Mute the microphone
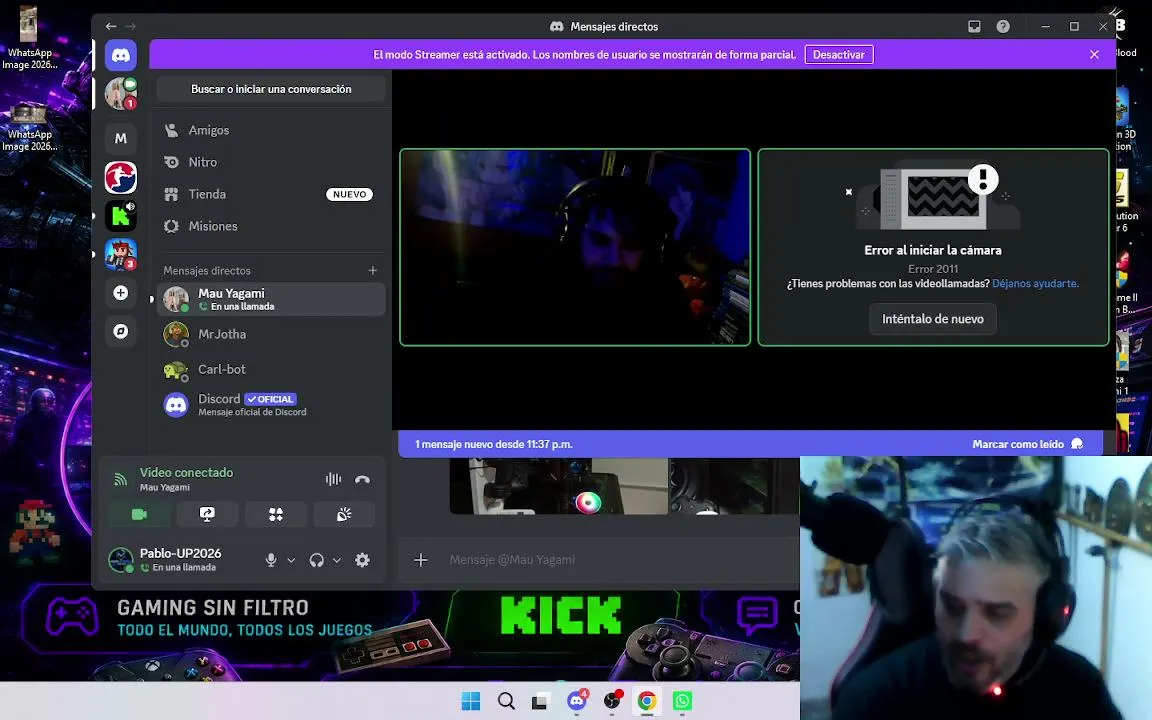 click(x=271, y=560)
